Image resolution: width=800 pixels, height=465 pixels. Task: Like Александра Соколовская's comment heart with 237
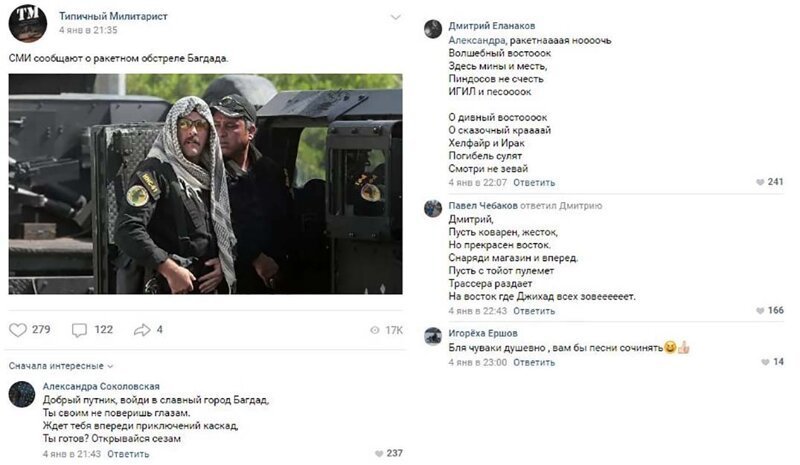[379, 453]
